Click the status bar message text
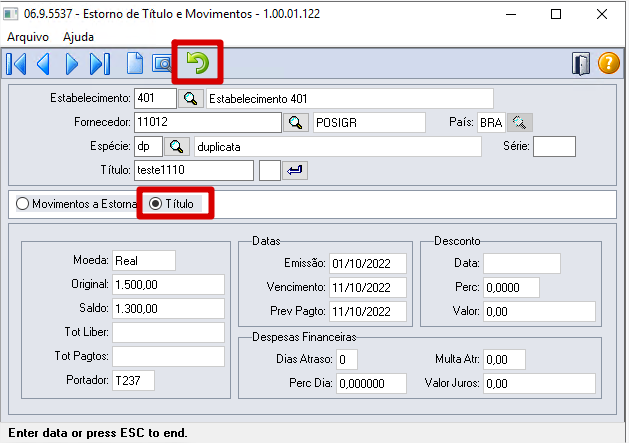 [97, 433]
